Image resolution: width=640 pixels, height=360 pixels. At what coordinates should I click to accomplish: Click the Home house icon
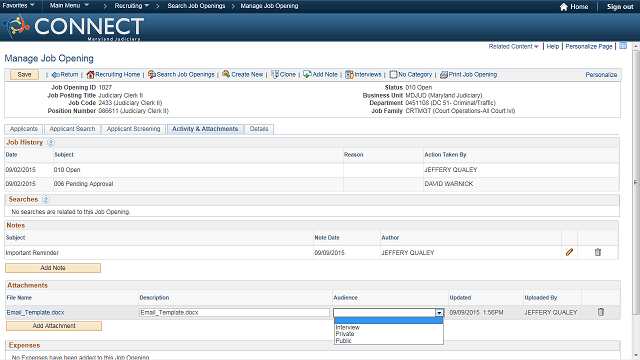564,7
